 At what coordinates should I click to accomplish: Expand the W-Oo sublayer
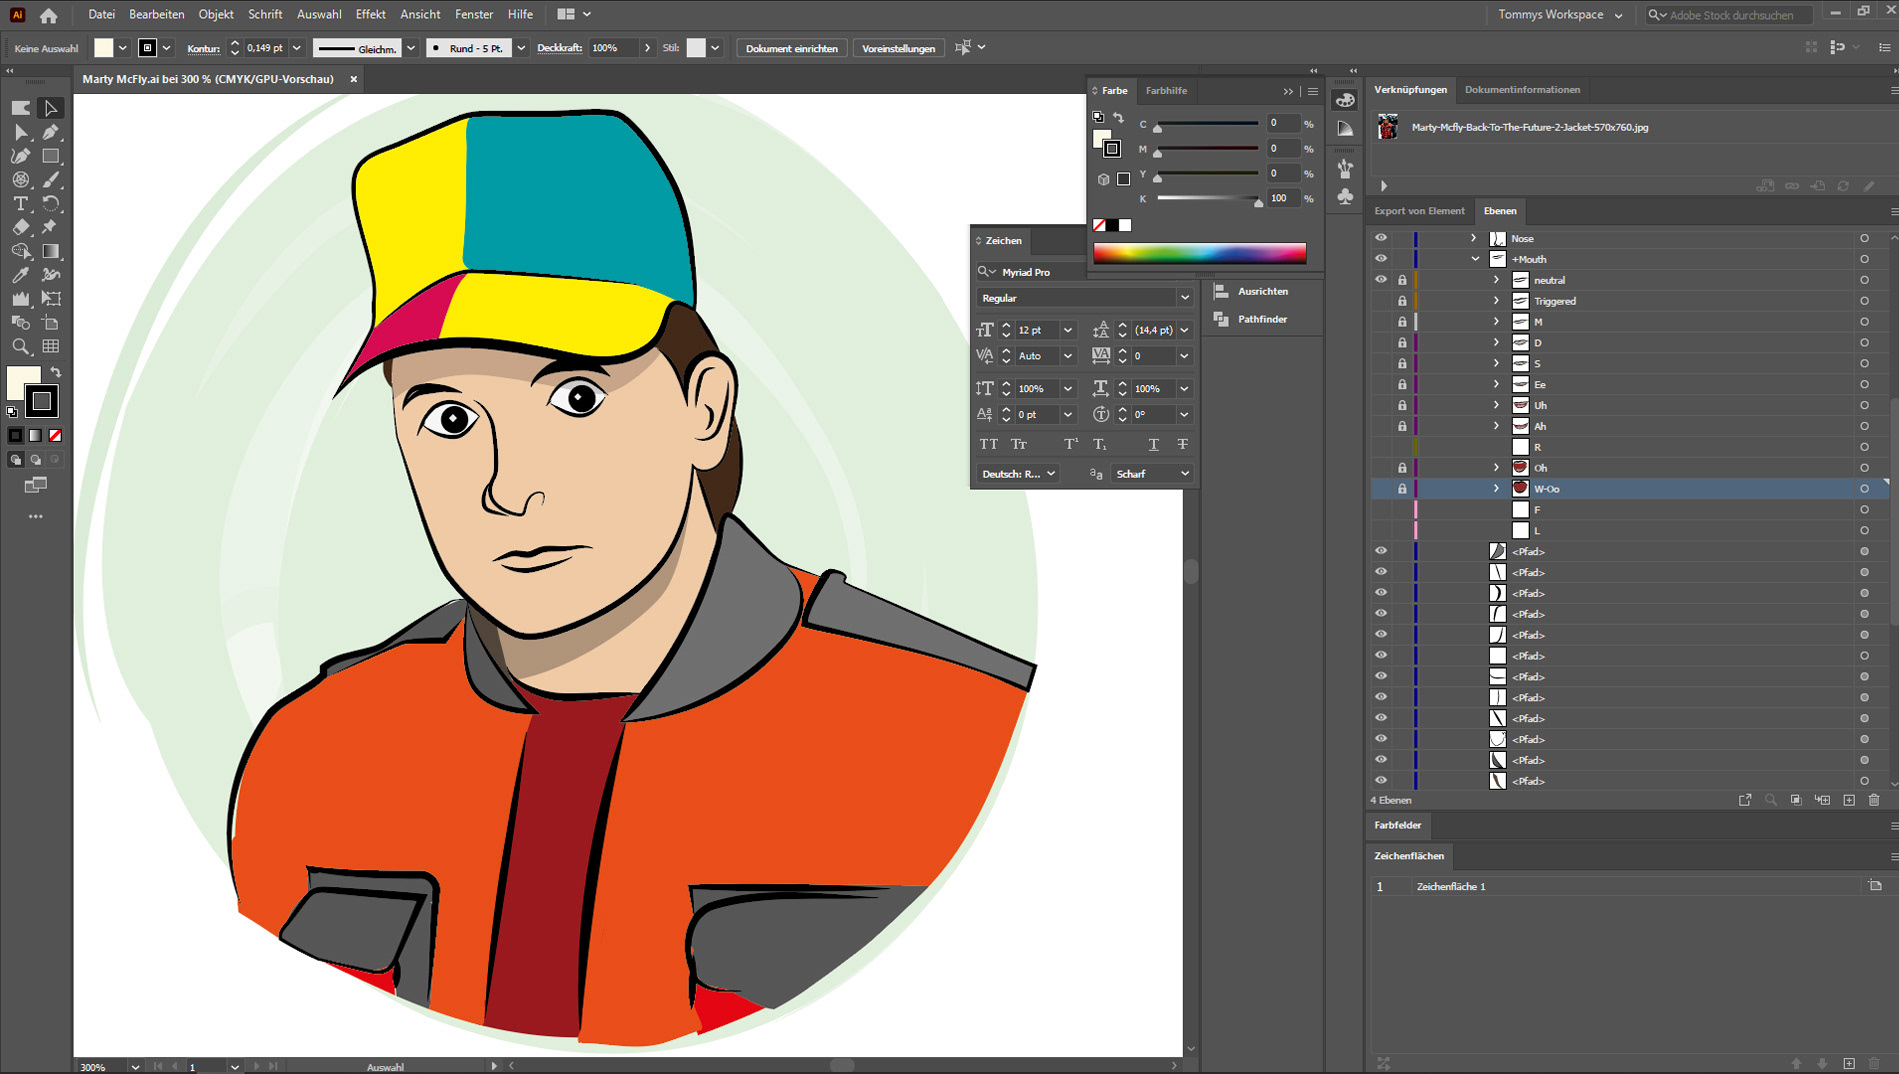coord(1496,489)
